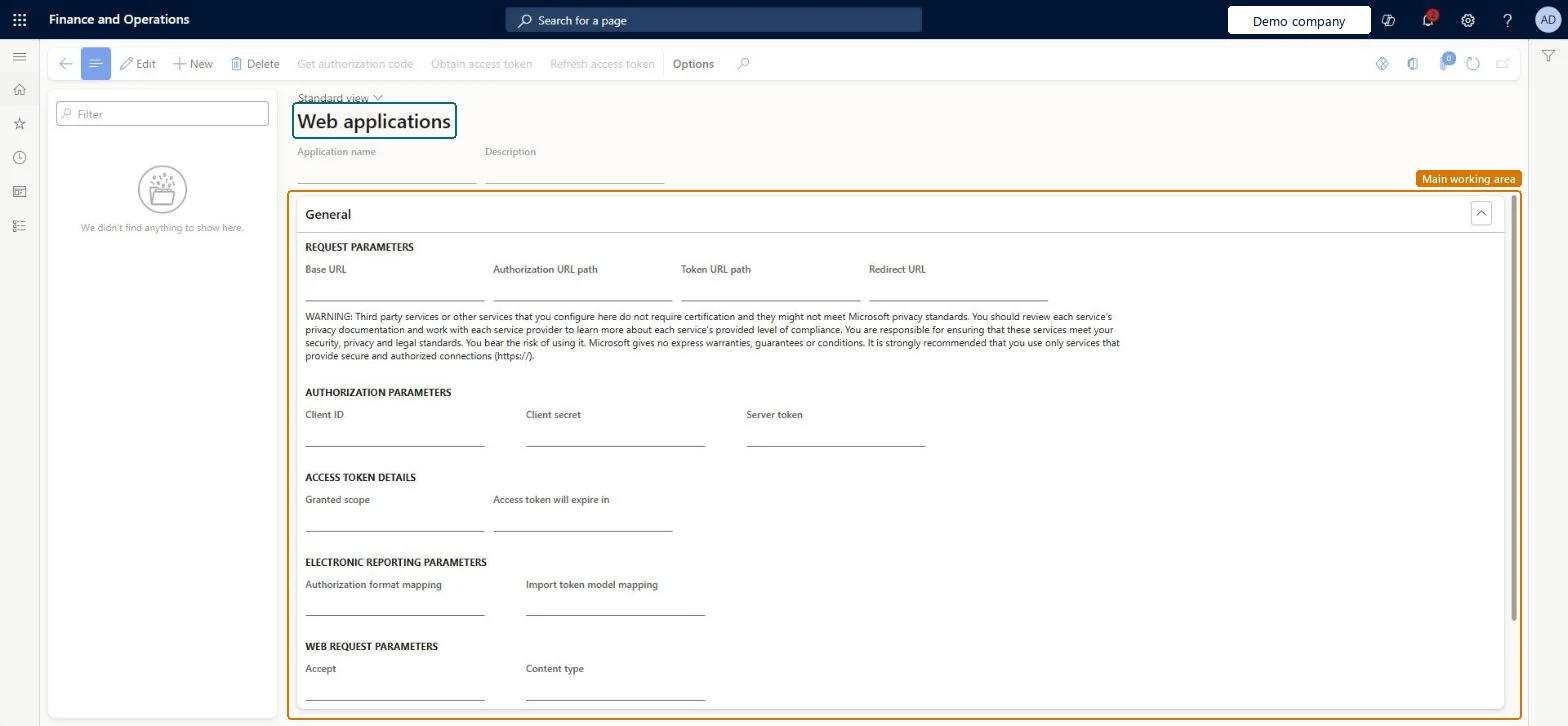The height and width of the screenshot is (726, 1568).
Task: Click the Finance and Operations title
Action: 119,19
